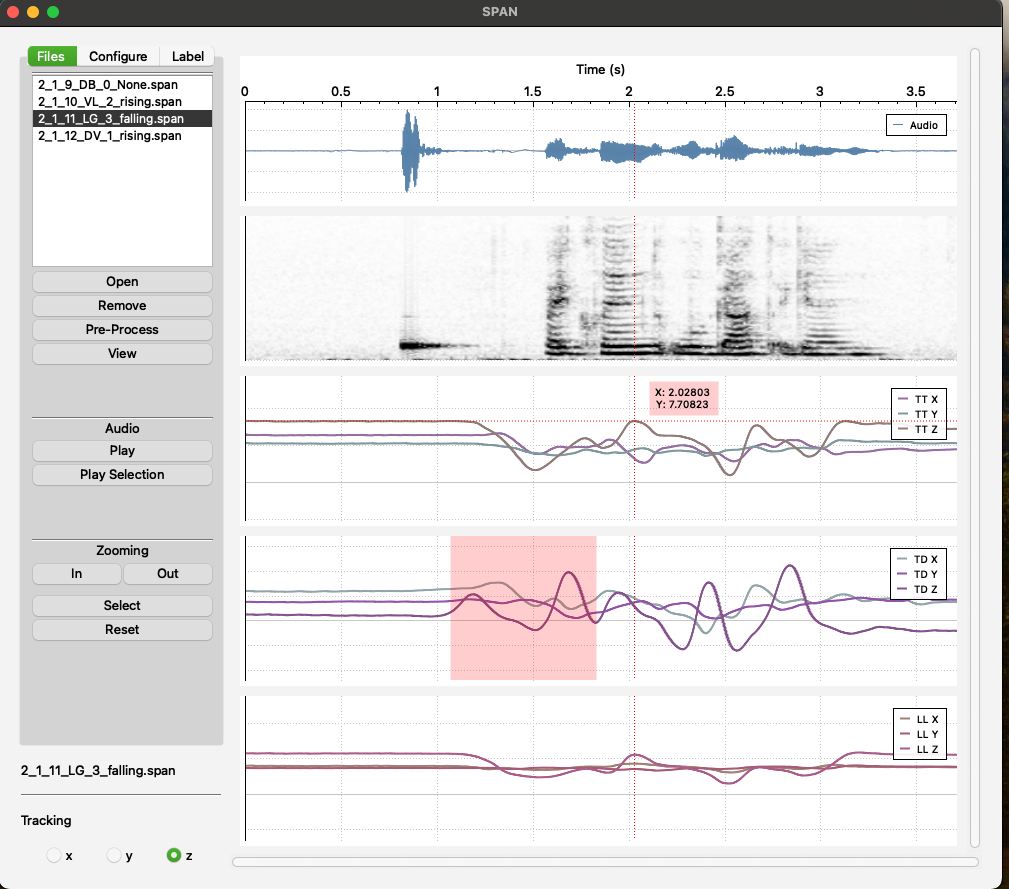Image resolution: width=1009 pixels, height=889 pixels.
Task: Click the Open button
Action: coord(122,282)
